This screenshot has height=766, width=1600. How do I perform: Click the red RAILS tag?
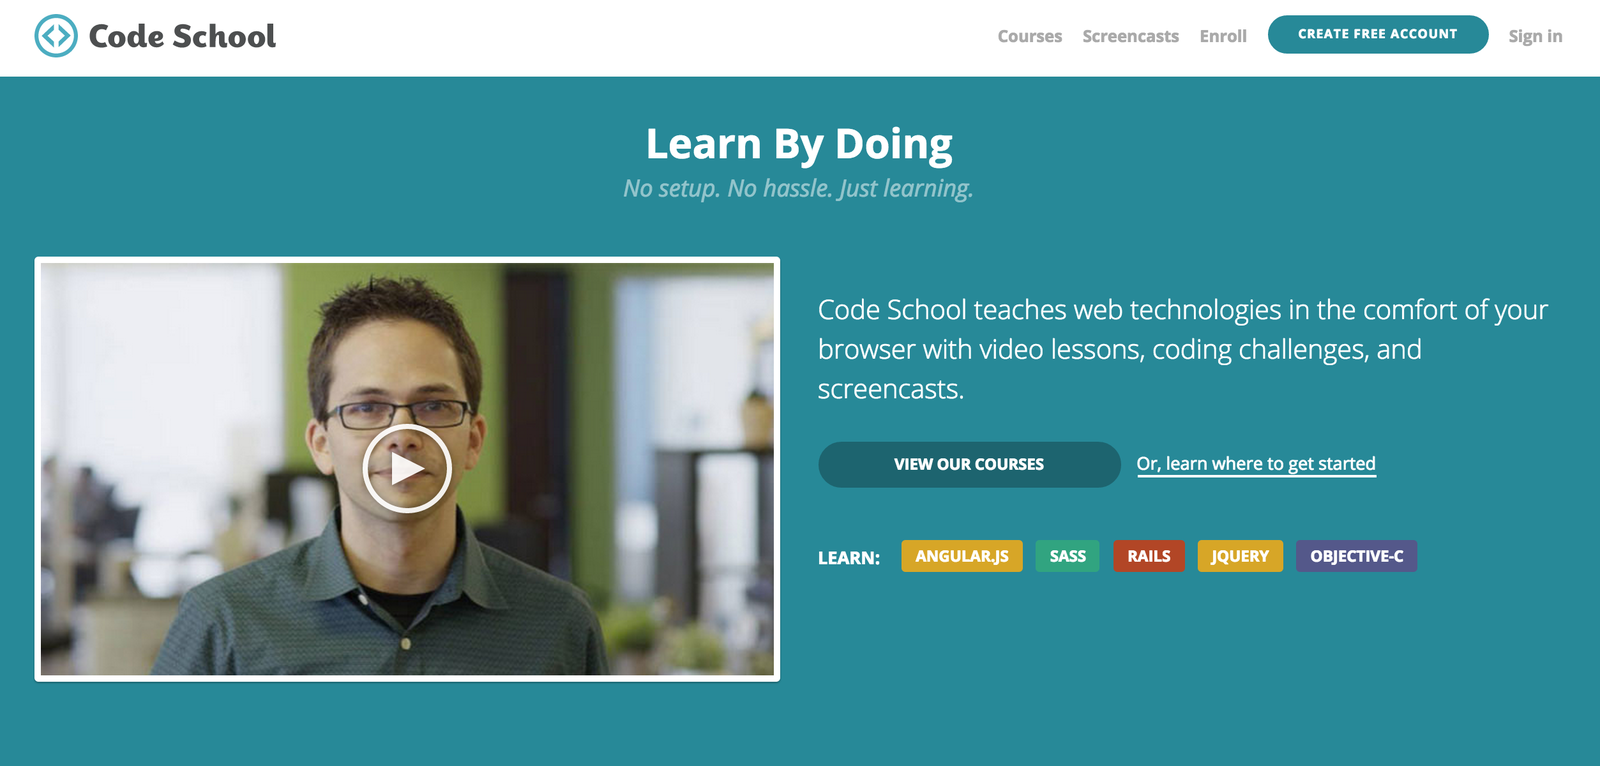1149,556
